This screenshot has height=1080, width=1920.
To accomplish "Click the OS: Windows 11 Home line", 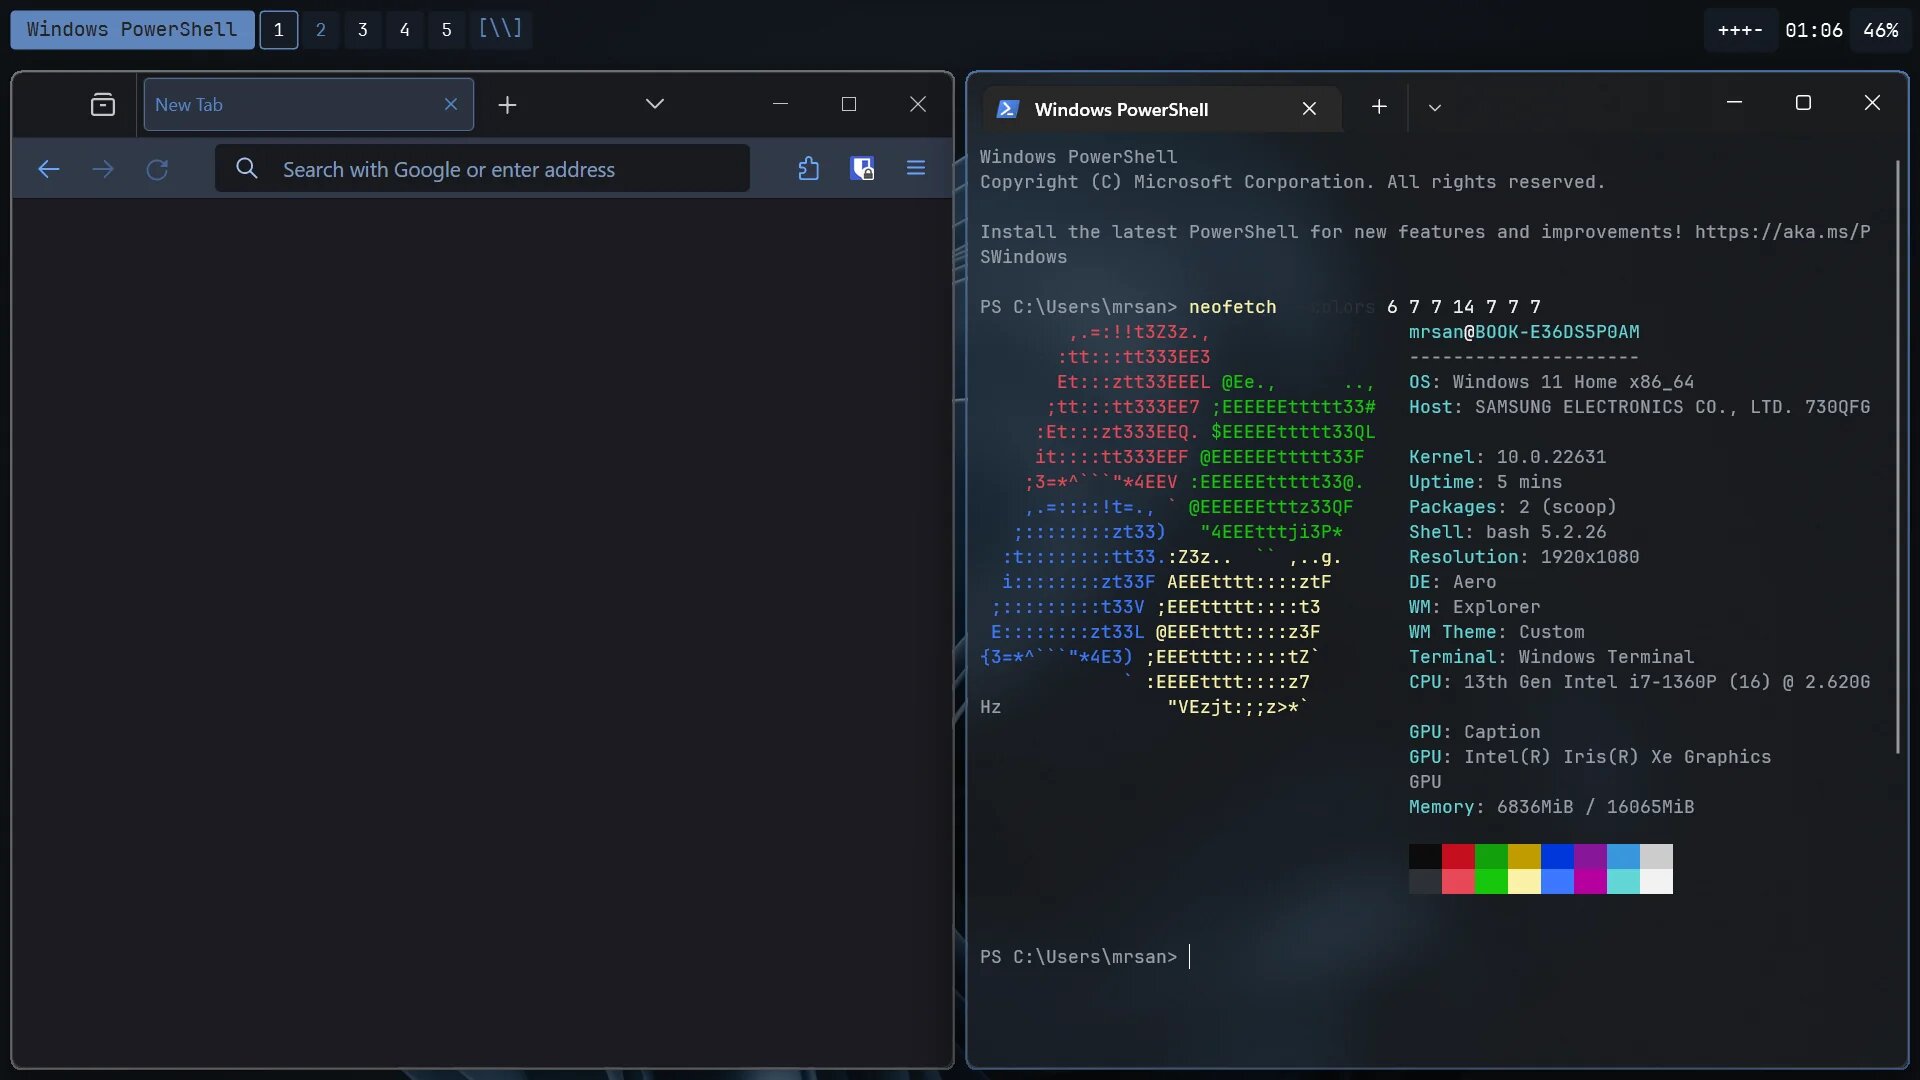I will 1551,382.
